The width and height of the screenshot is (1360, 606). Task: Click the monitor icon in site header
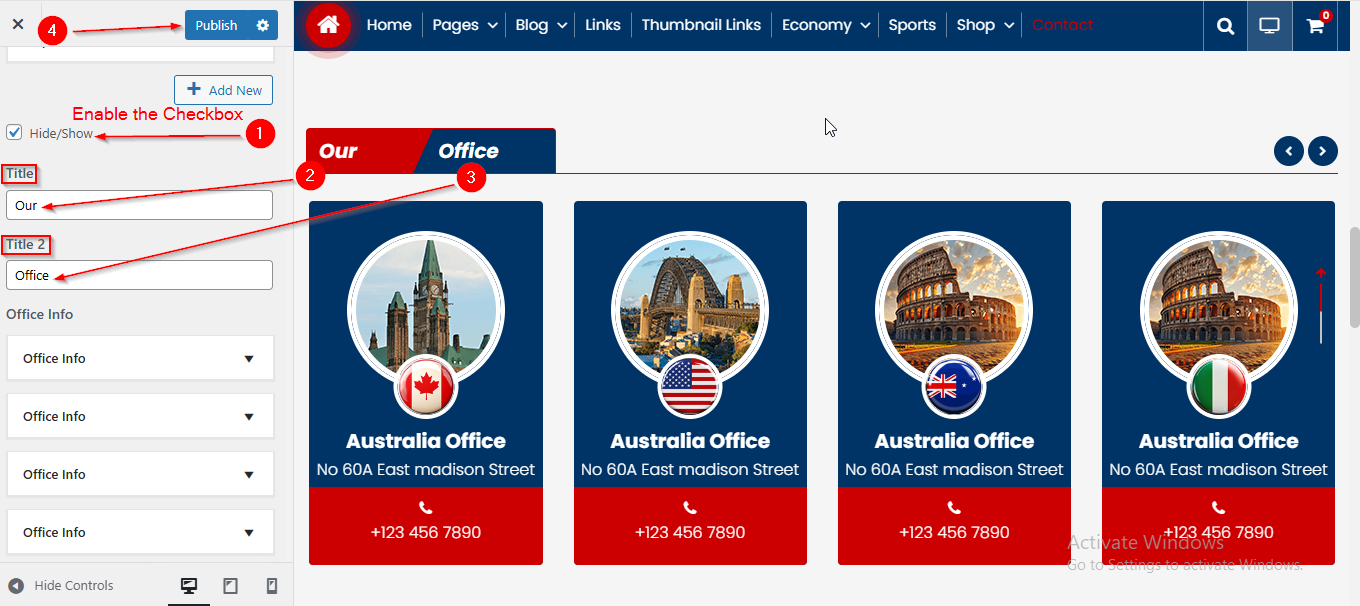click(x=1269, y=26)
